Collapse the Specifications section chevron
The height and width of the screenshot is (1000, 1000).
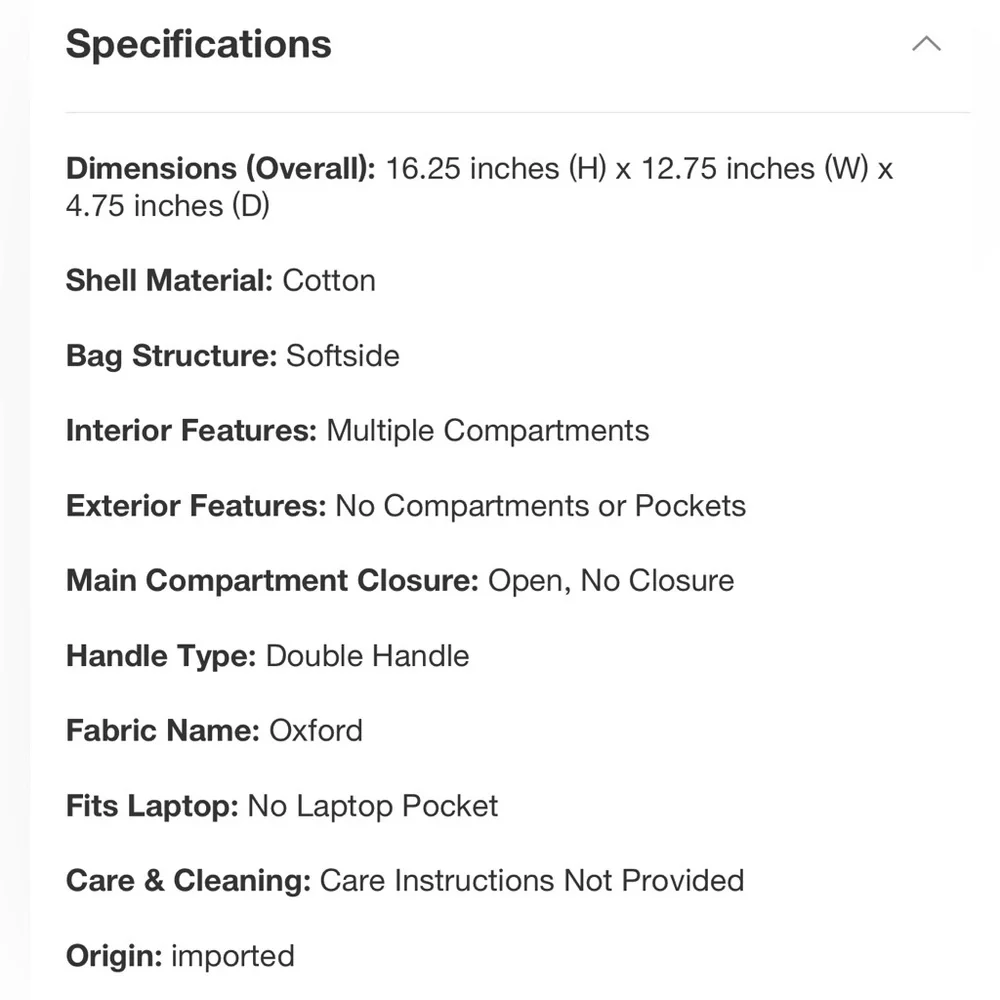coord(926,44)
